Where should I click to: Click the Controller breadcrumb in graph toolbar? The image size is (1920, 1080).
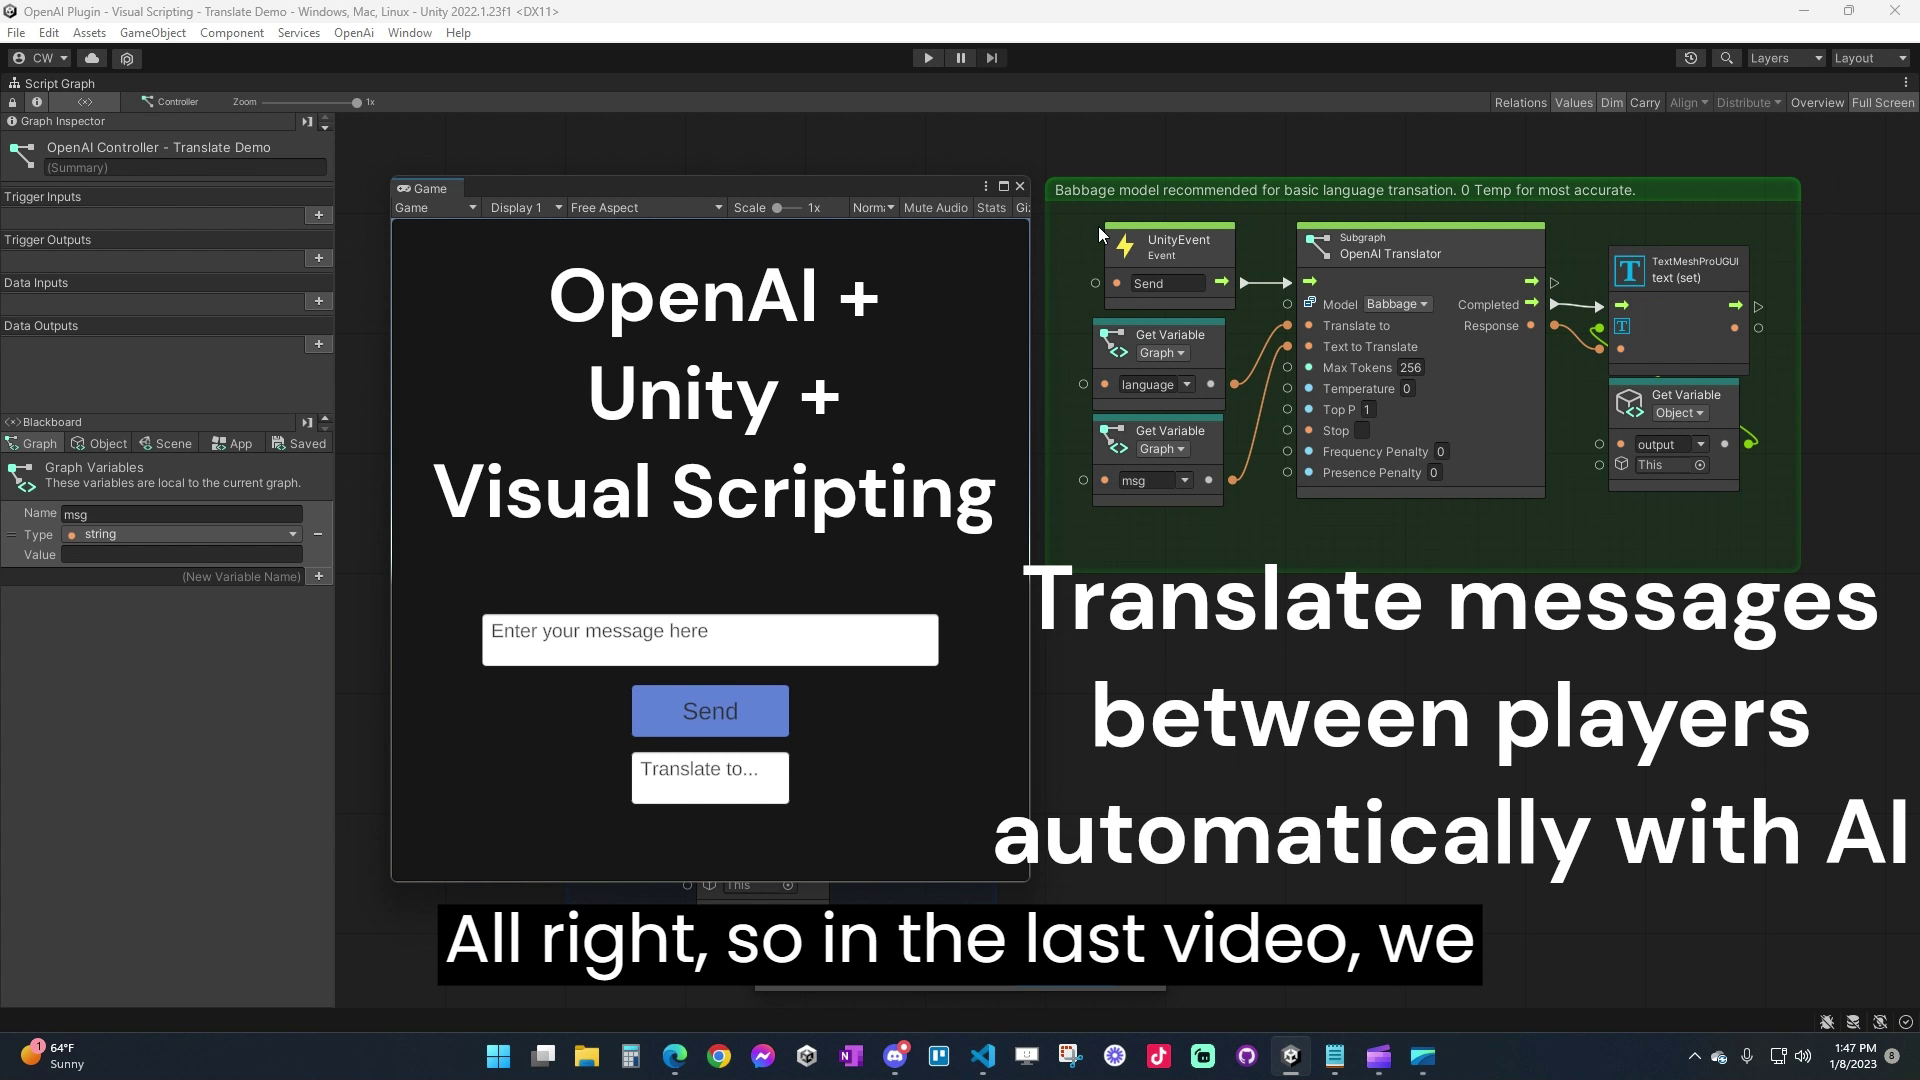[x=170, y=102]
